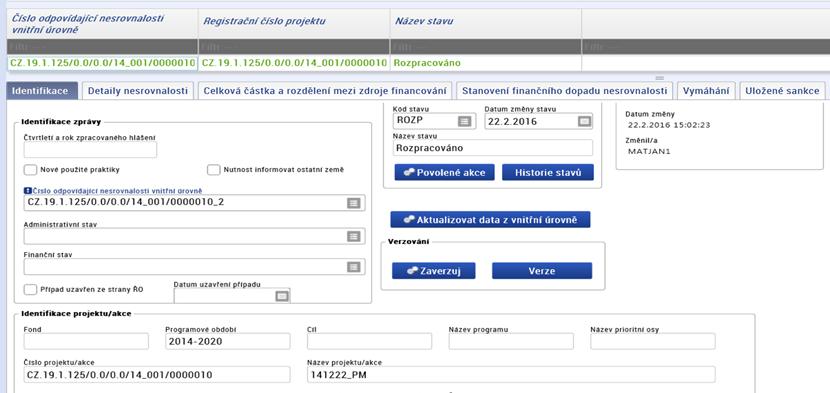Open Stanovení finančního dopadu nesrovnalosti tab

coord(564,91)
